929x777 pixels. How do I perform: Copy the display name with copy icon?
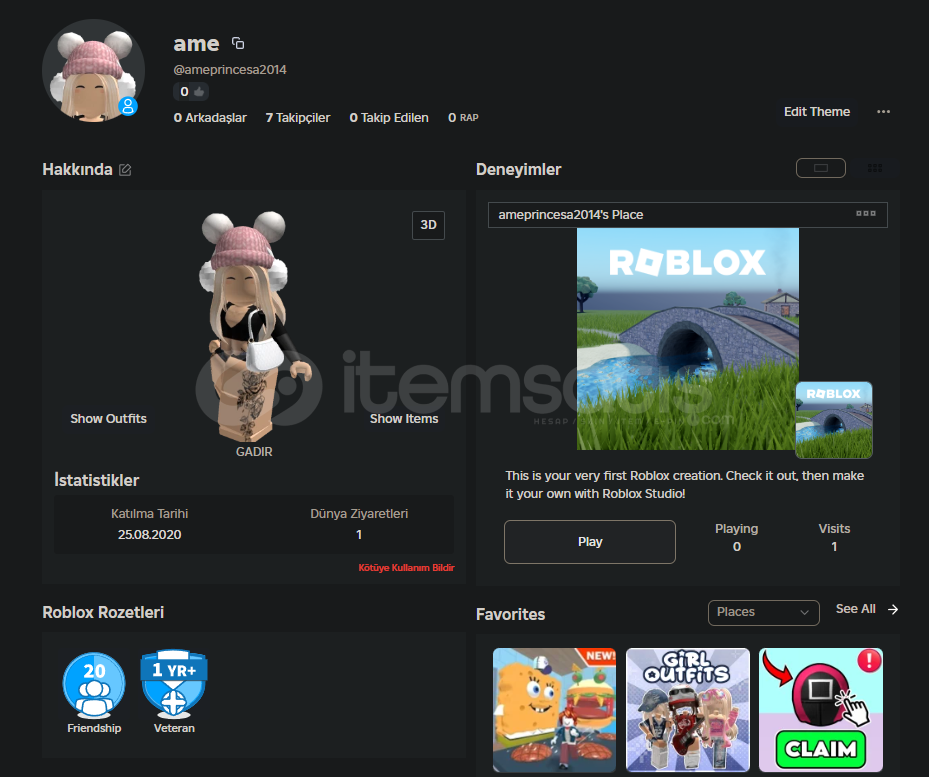tap(238, 43)
